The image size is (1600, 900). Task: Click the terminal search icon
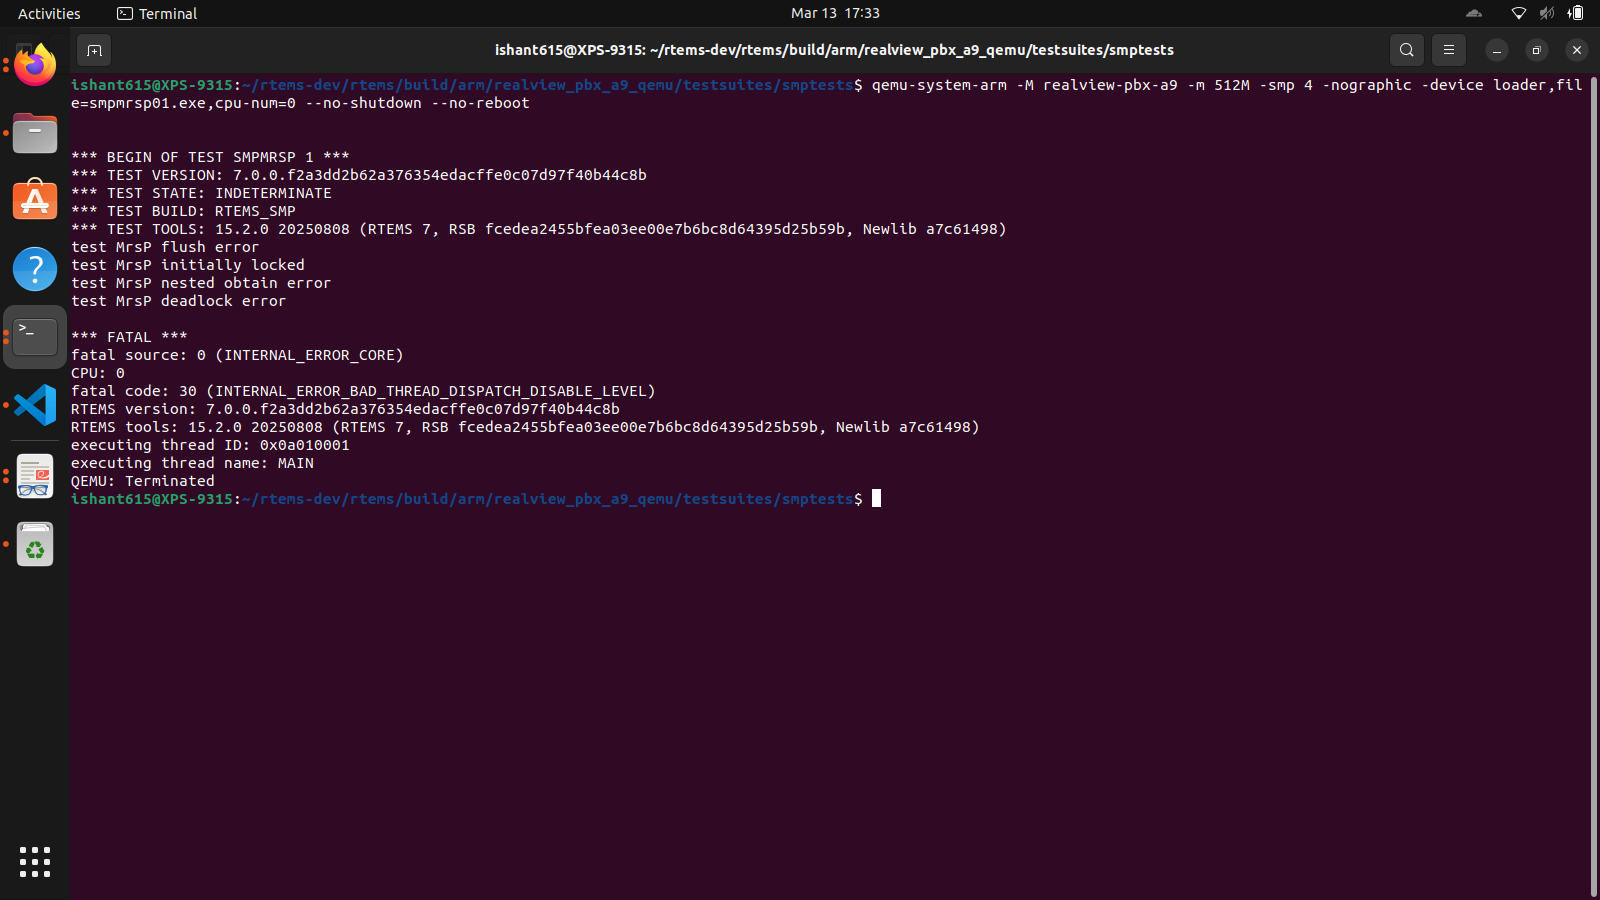point(1406,50)
